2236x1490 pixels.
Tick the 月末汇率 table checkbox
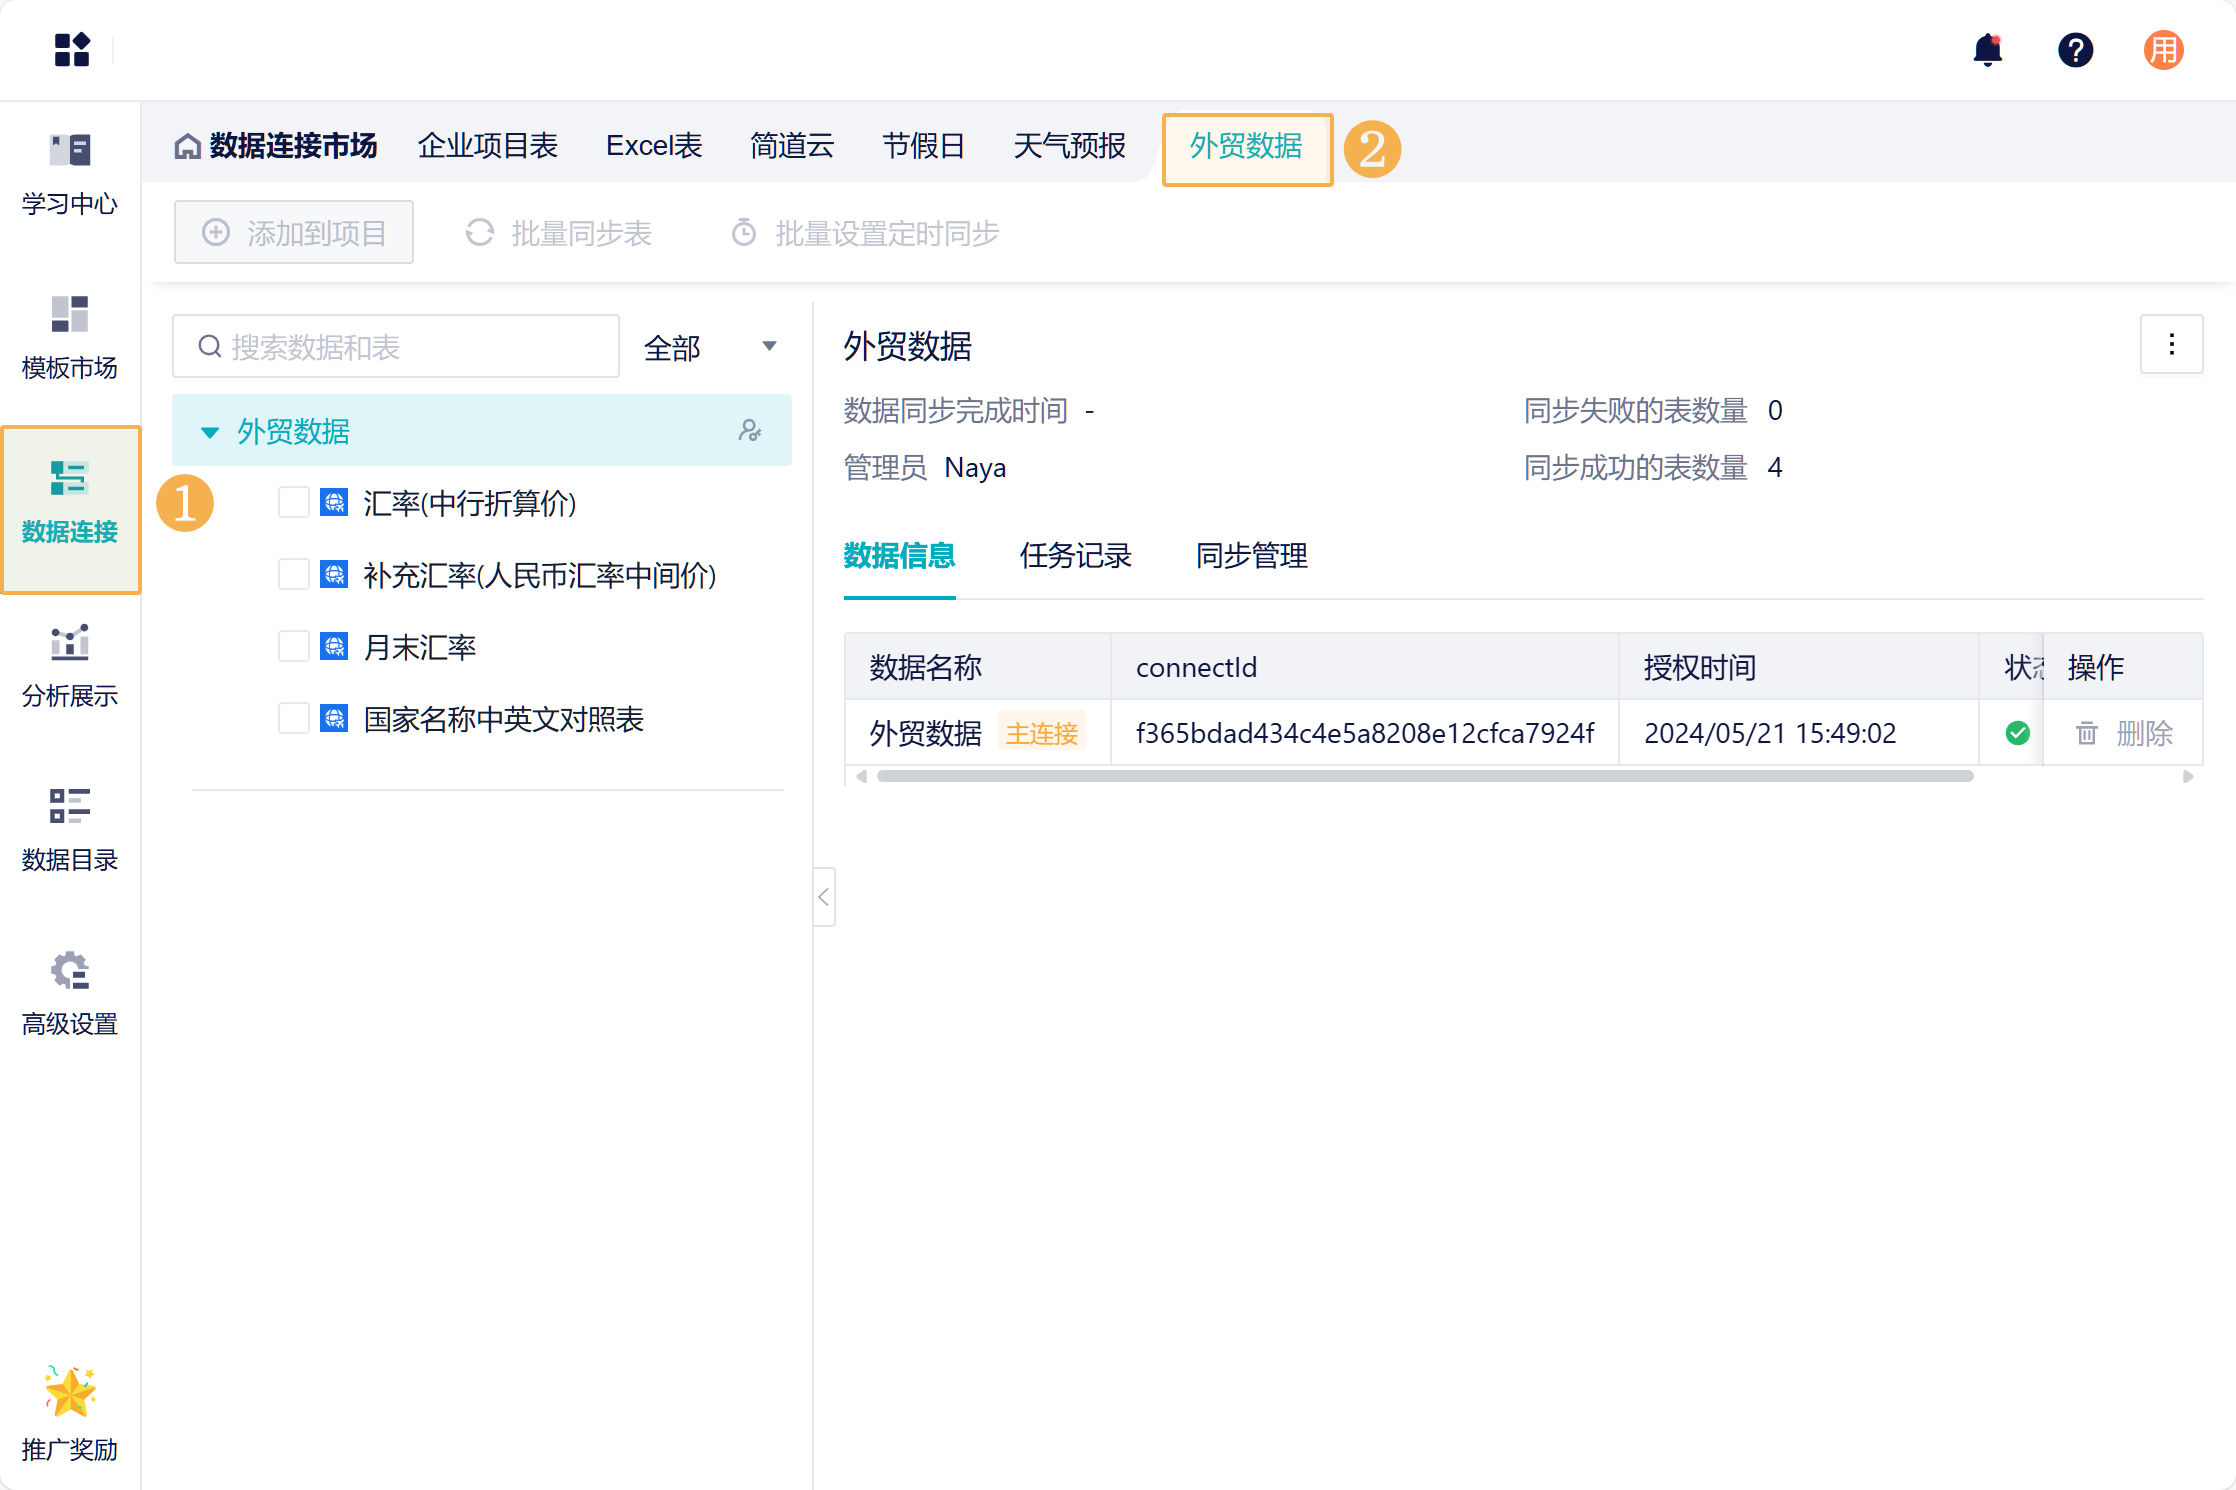point(293,646)
